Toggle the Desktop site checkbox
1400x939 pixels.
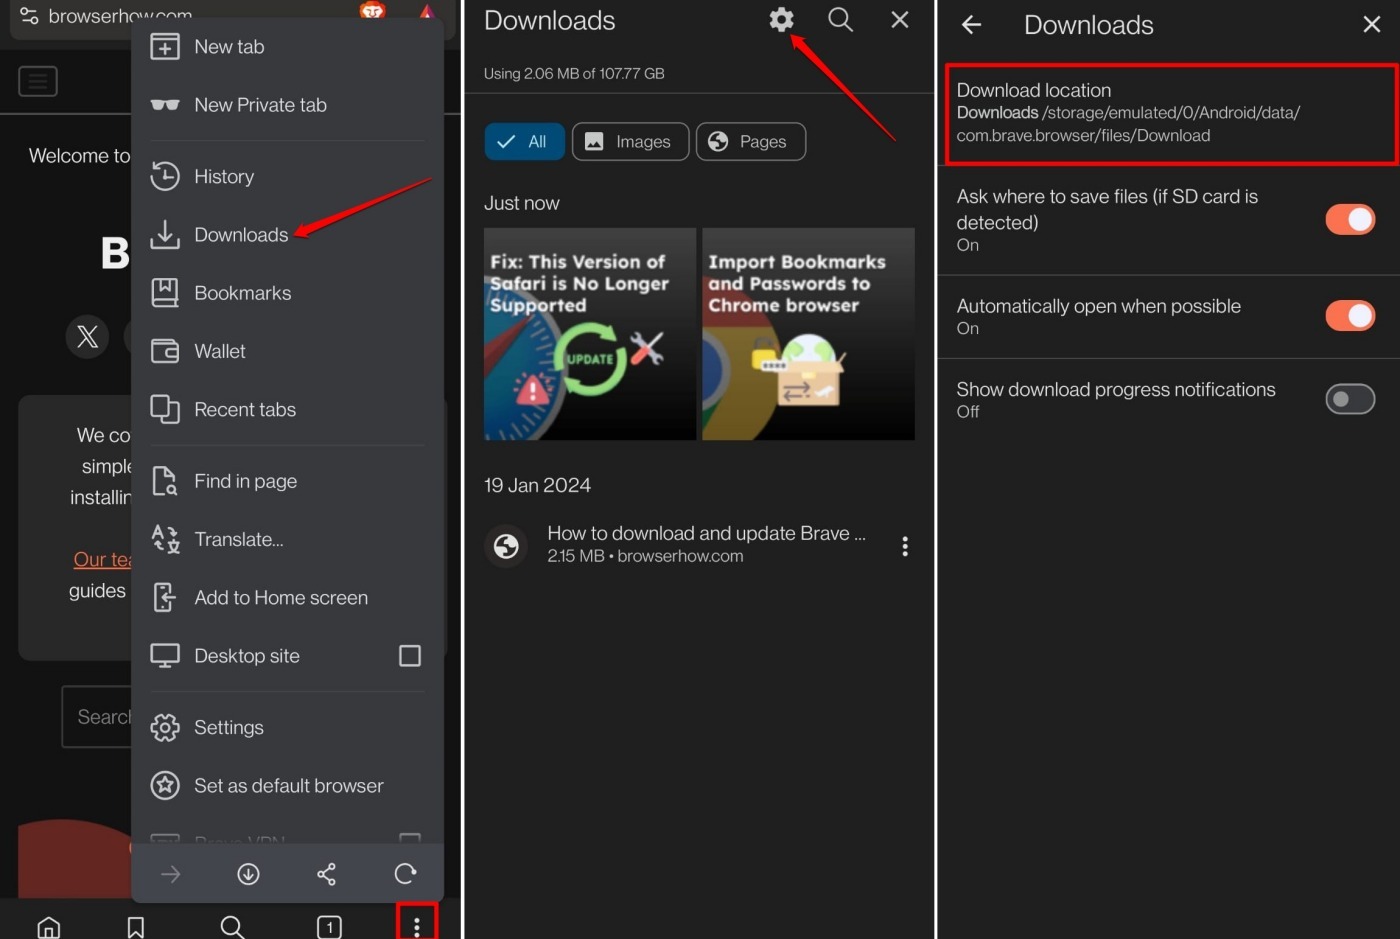[410, 656]
